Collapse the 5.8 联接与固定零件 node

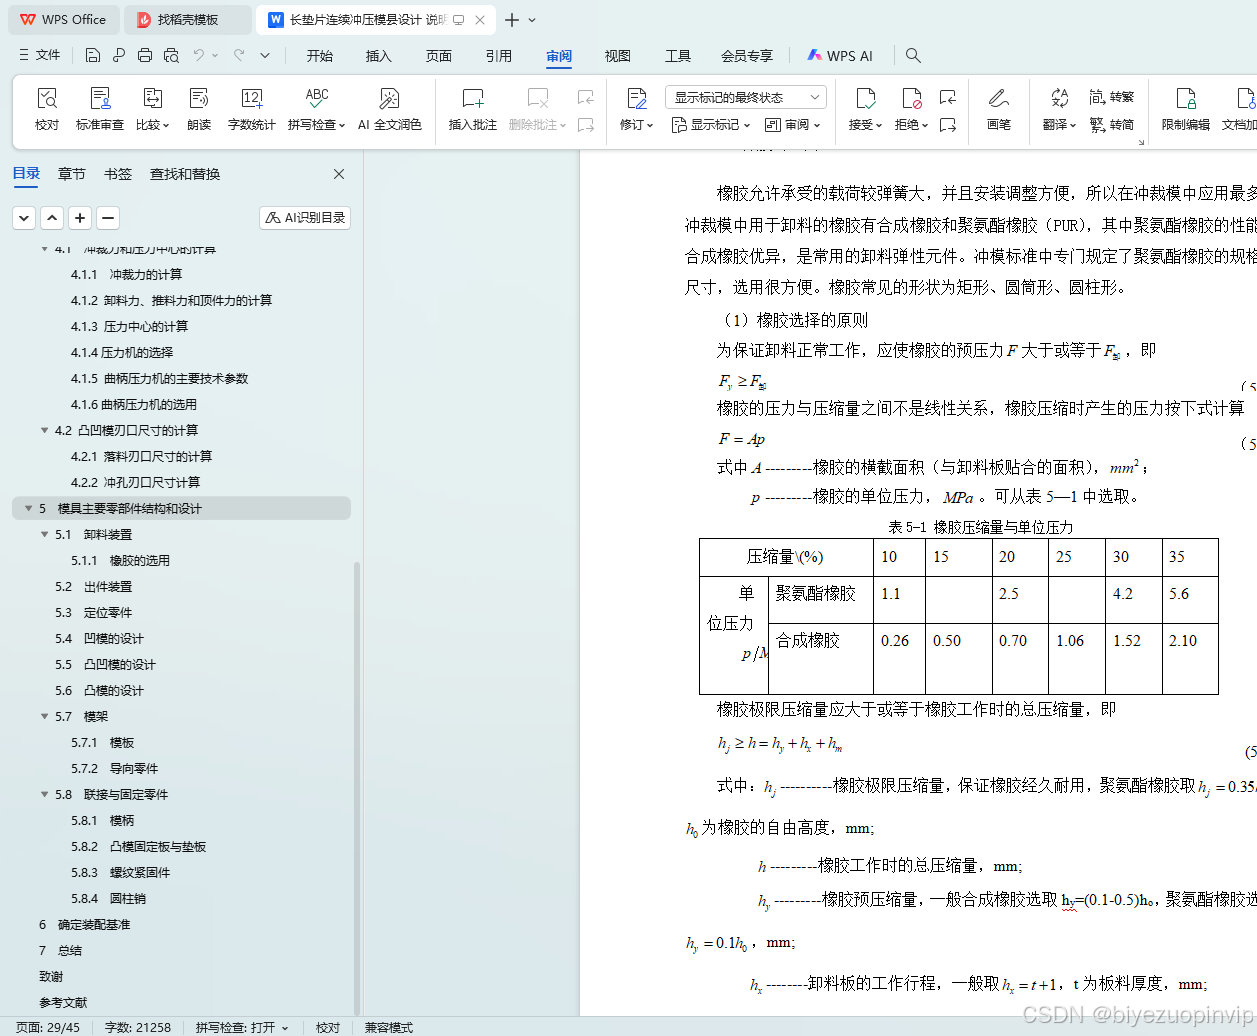[44, 794]
